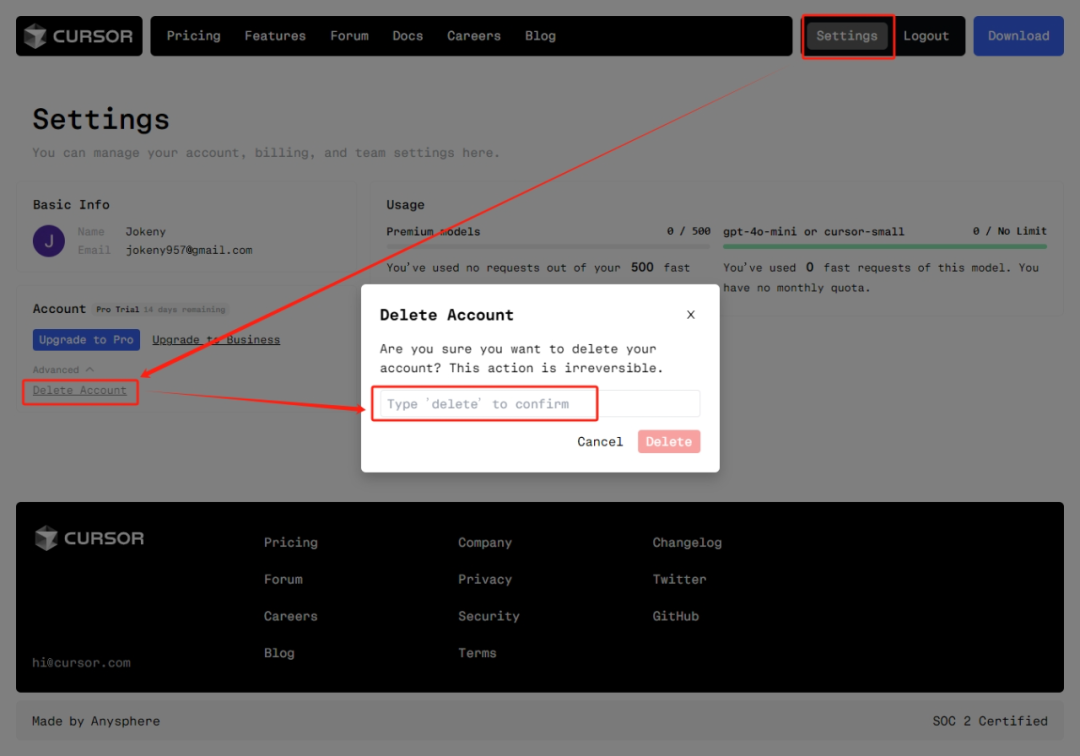Go to Forum in the top menu
Screen dimensions: 1080x756
(349, 36)
